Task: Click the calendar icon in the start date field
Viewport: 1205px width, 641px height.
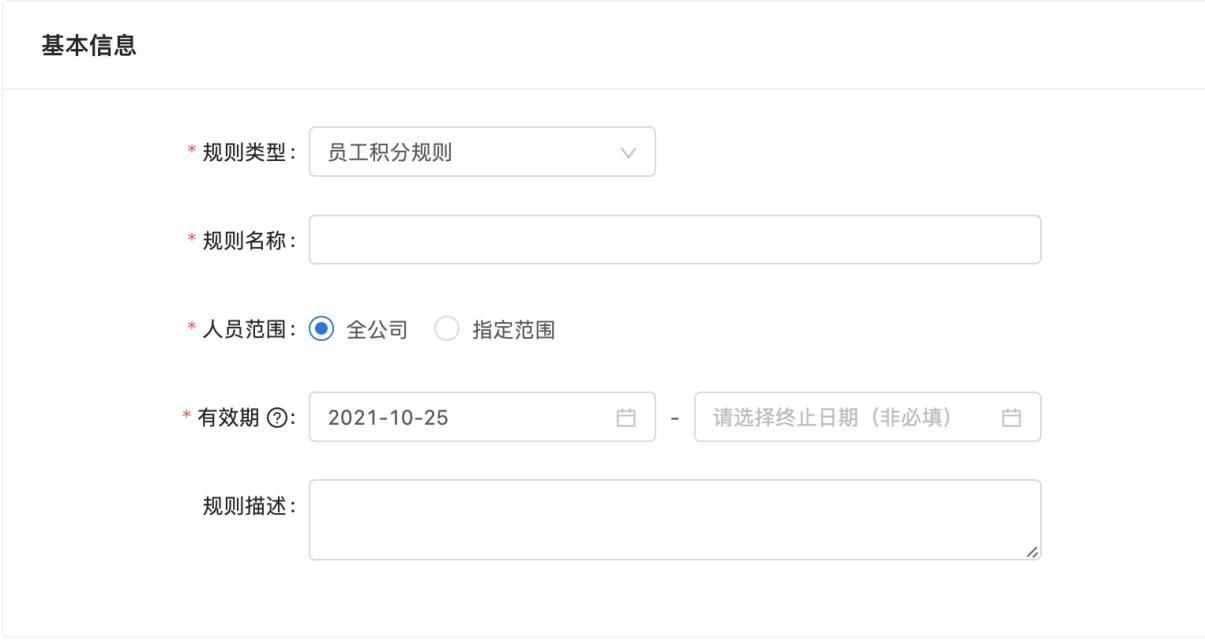Action: click(x=626, y=417)
